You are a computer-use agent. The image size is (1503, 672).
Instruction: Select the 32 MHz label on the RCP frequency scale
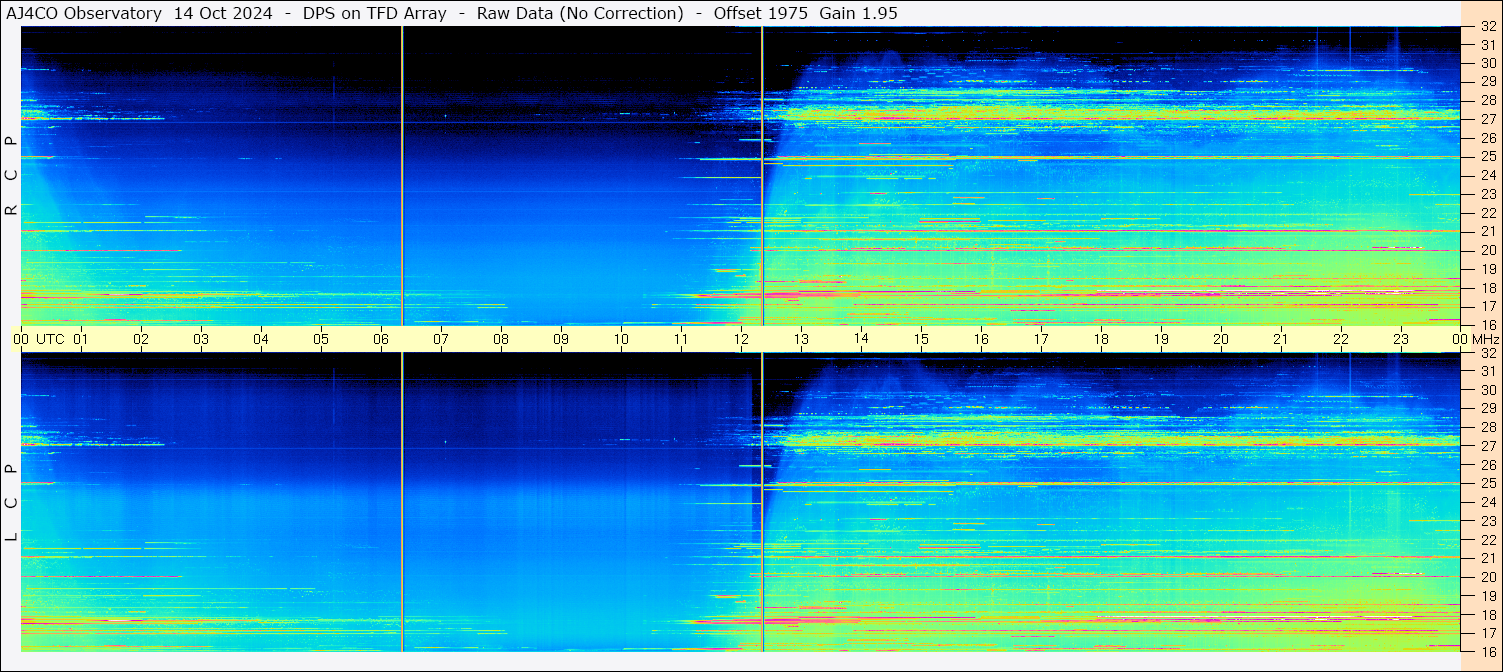pos(1487,27)
